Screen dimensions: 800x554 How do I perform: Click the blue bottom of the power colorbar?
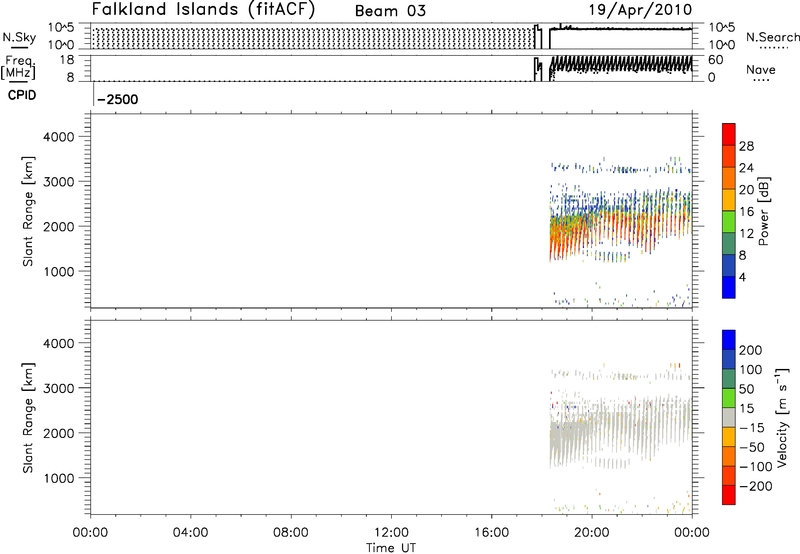click(729, 287)
